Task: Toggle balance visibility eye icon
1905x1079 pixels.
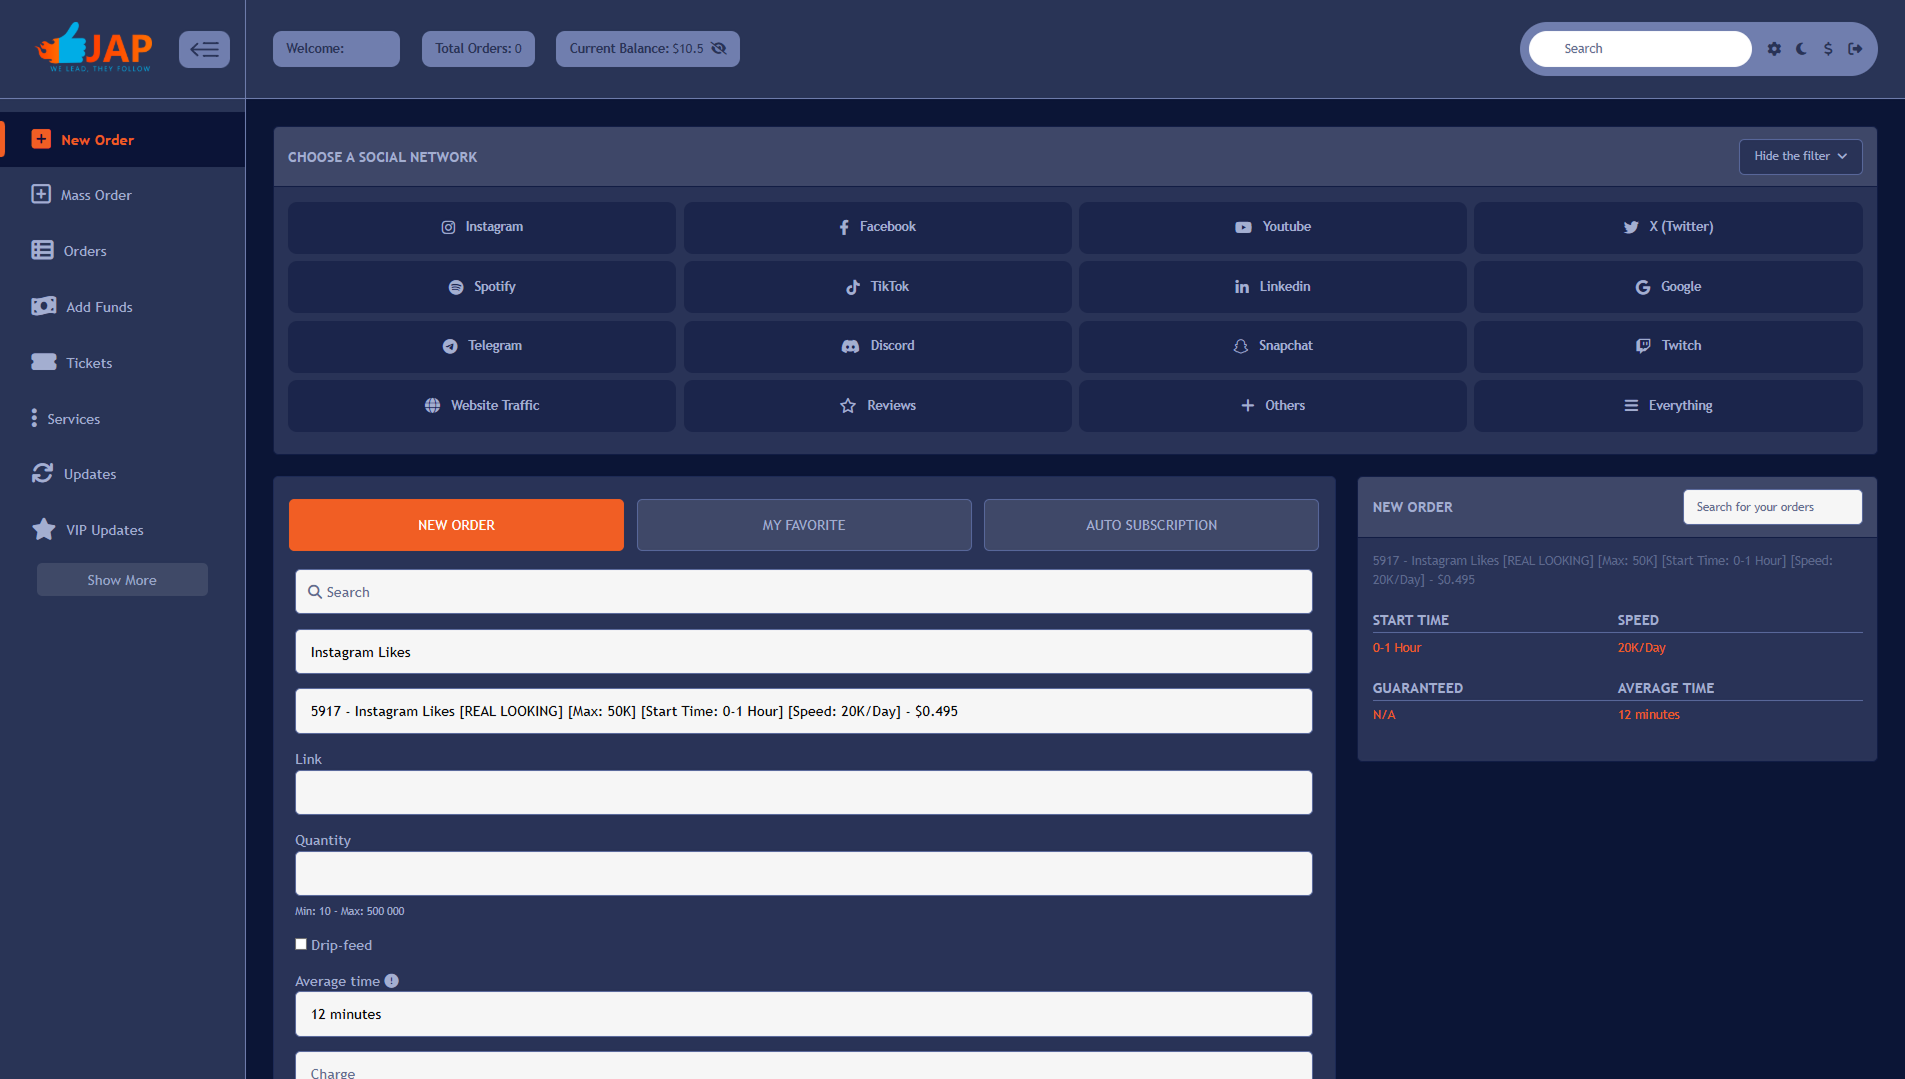Action: pyautogui.click(x=719, y=48)
